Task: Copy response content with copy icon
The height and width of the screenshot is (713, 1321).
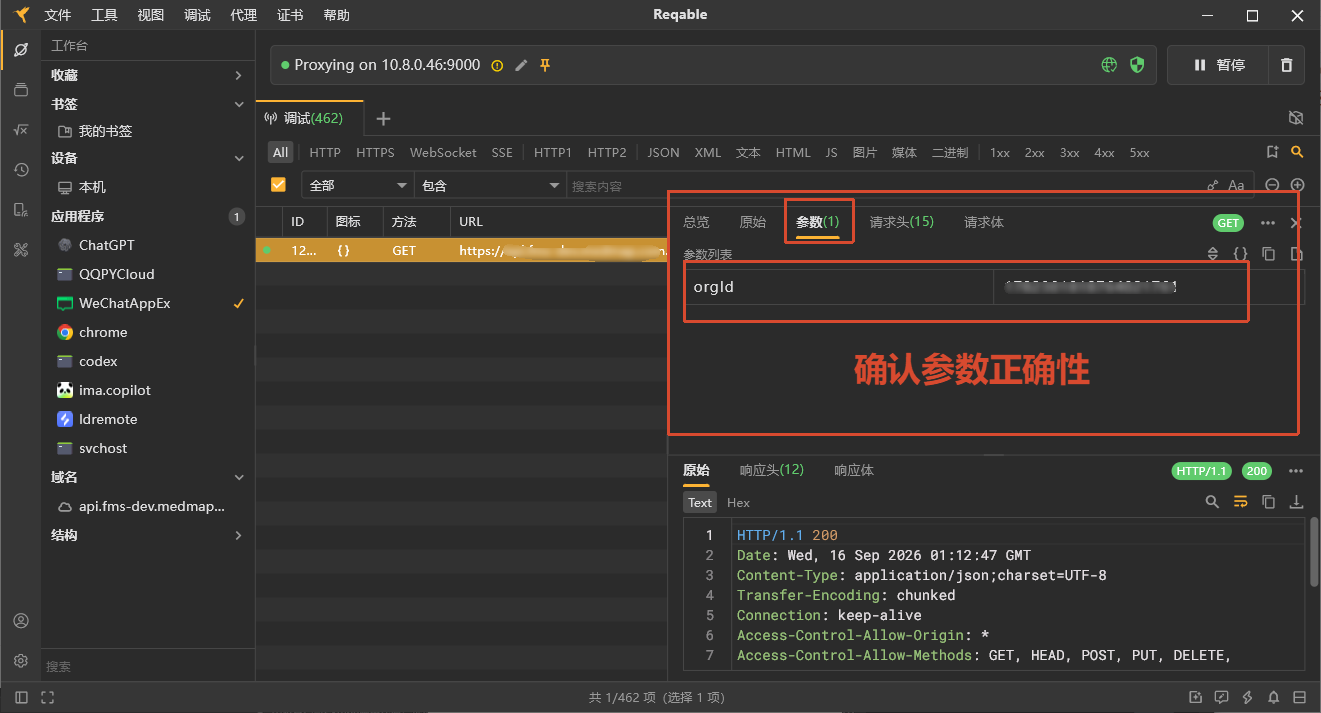Action: point(1268,502)
